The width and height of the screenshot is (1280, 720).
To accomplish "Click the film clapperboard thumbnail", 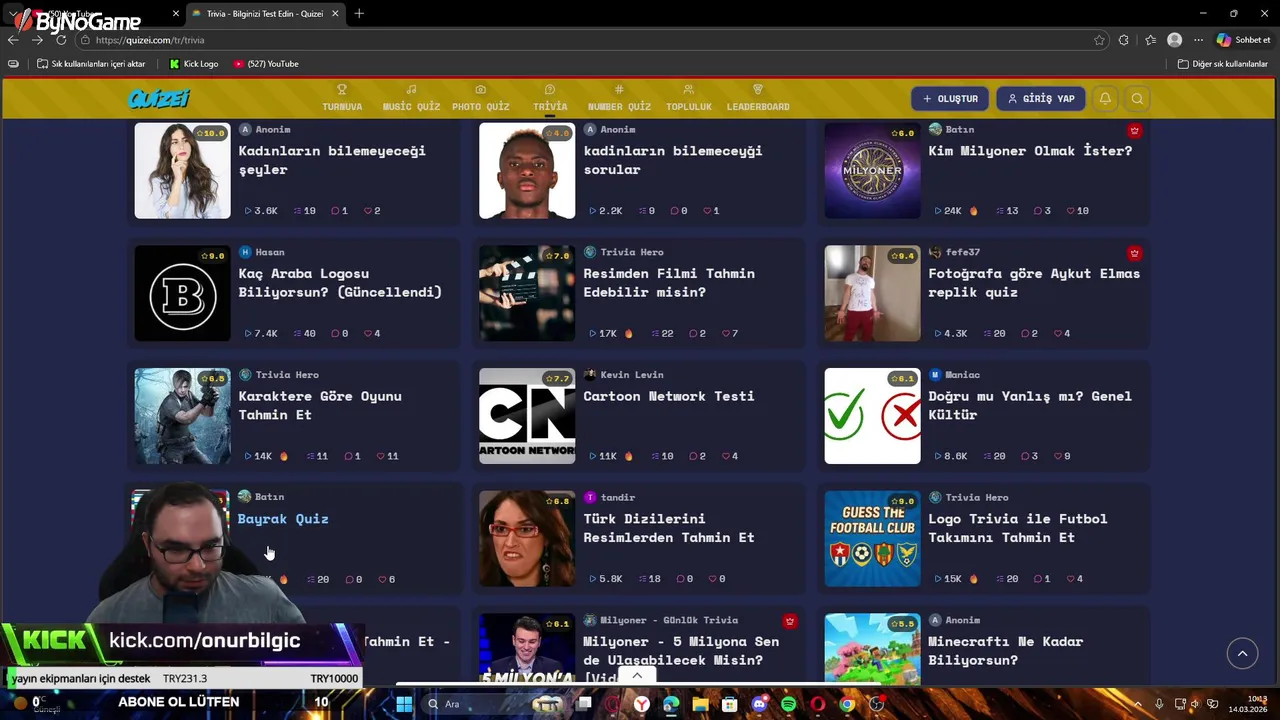I will coord(527,293).
